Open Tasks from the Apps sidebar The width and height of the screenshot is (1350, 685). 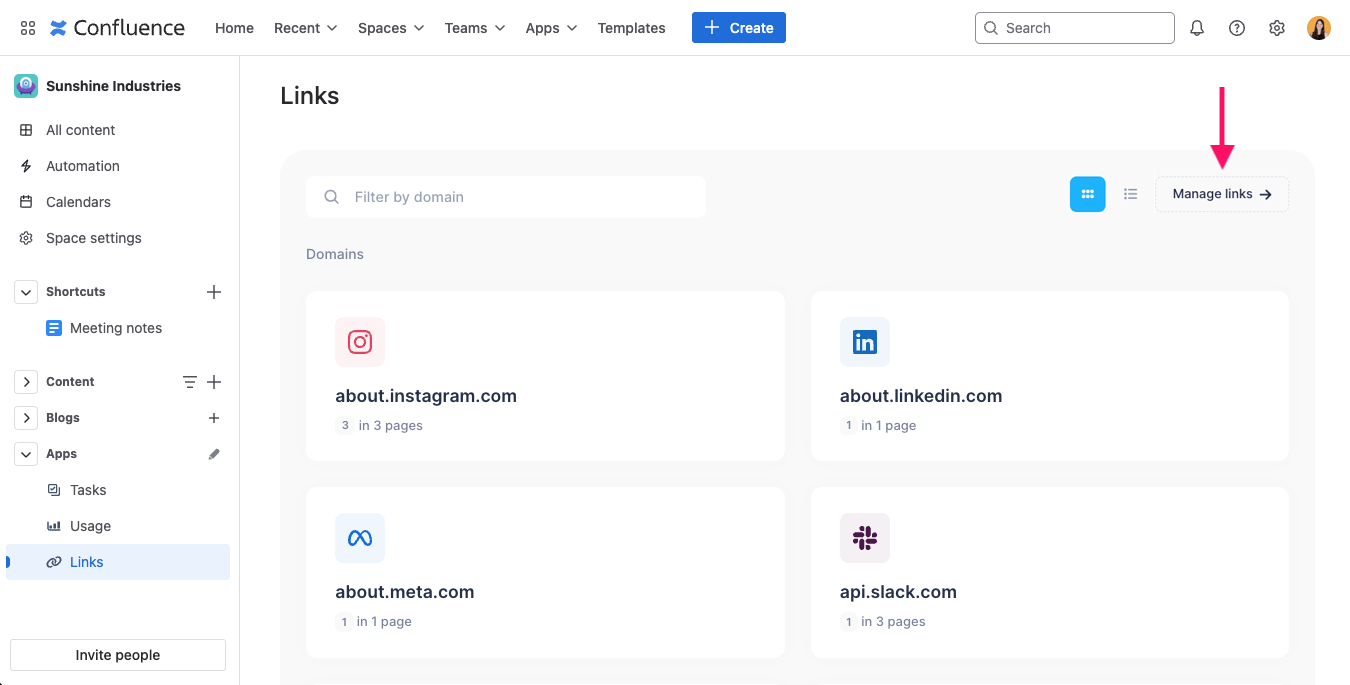pos(86,489)
